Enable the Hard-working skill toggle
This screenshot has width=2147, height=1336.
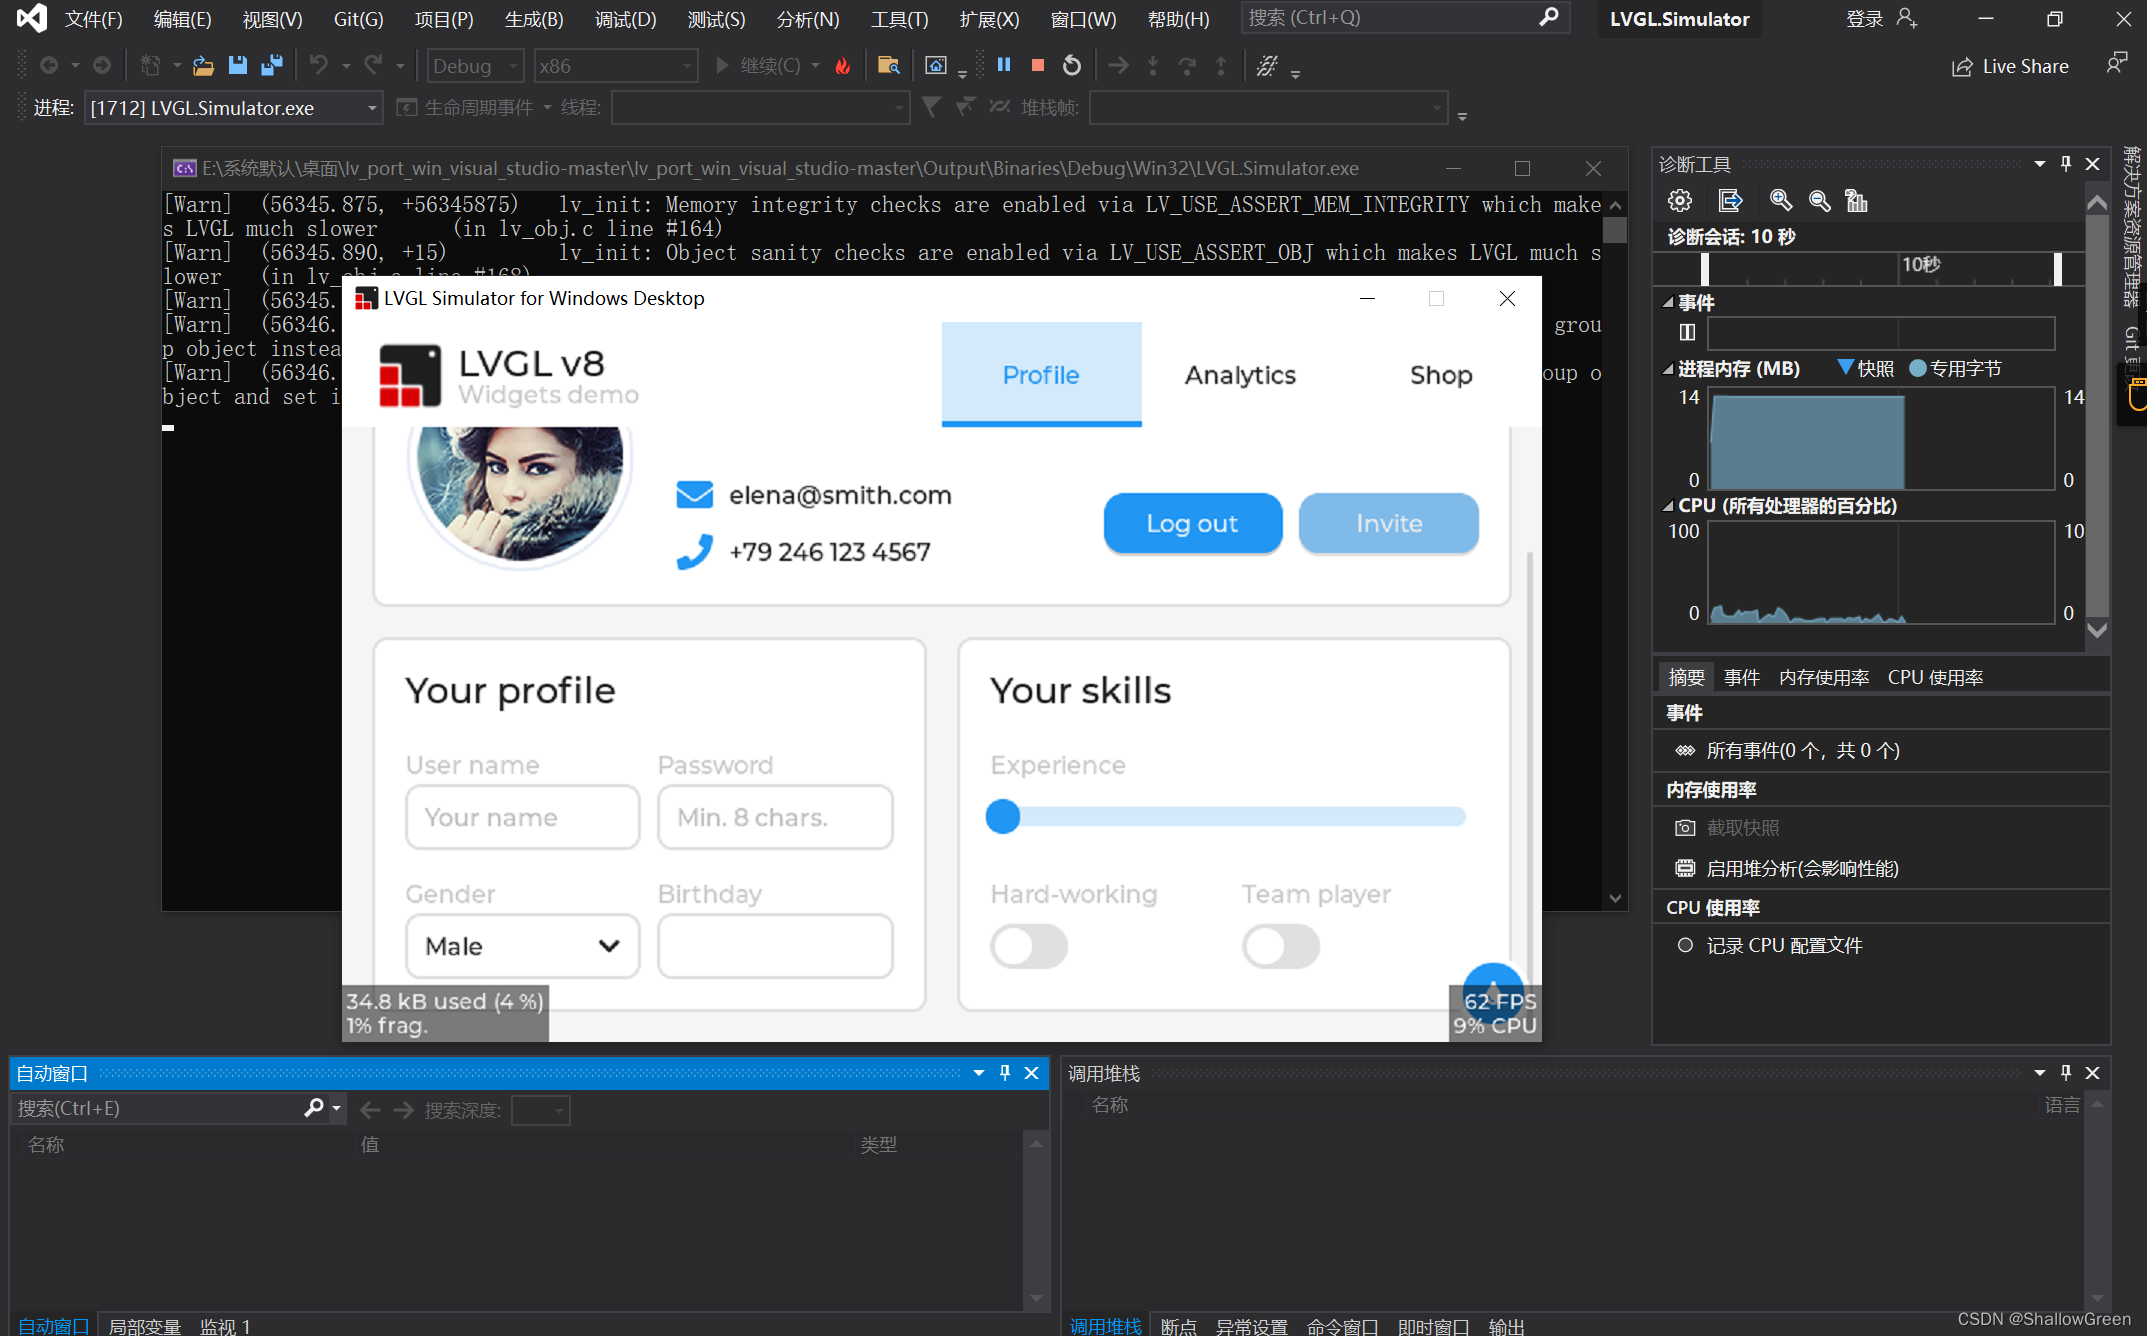coord(1029,946)
